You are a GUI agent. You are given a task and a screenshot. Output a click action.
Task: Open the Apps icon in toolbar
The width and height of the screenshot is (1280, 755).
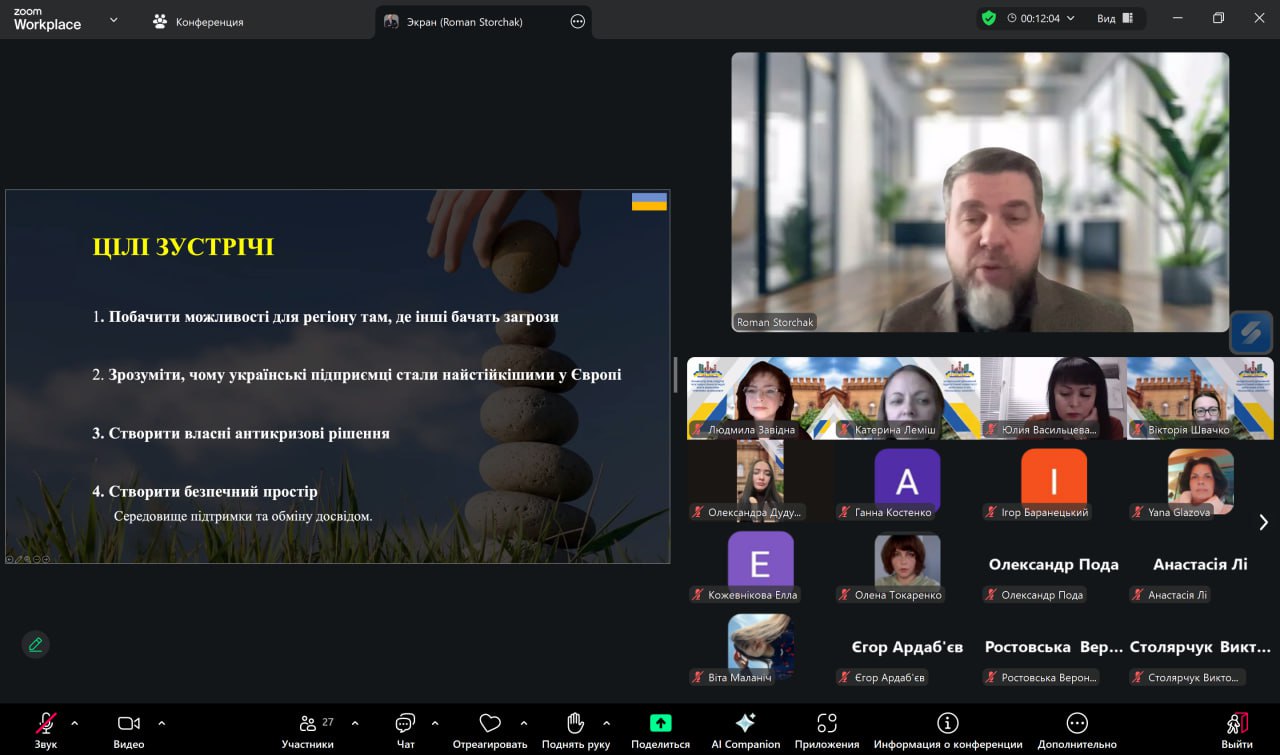tap(826, 723)
